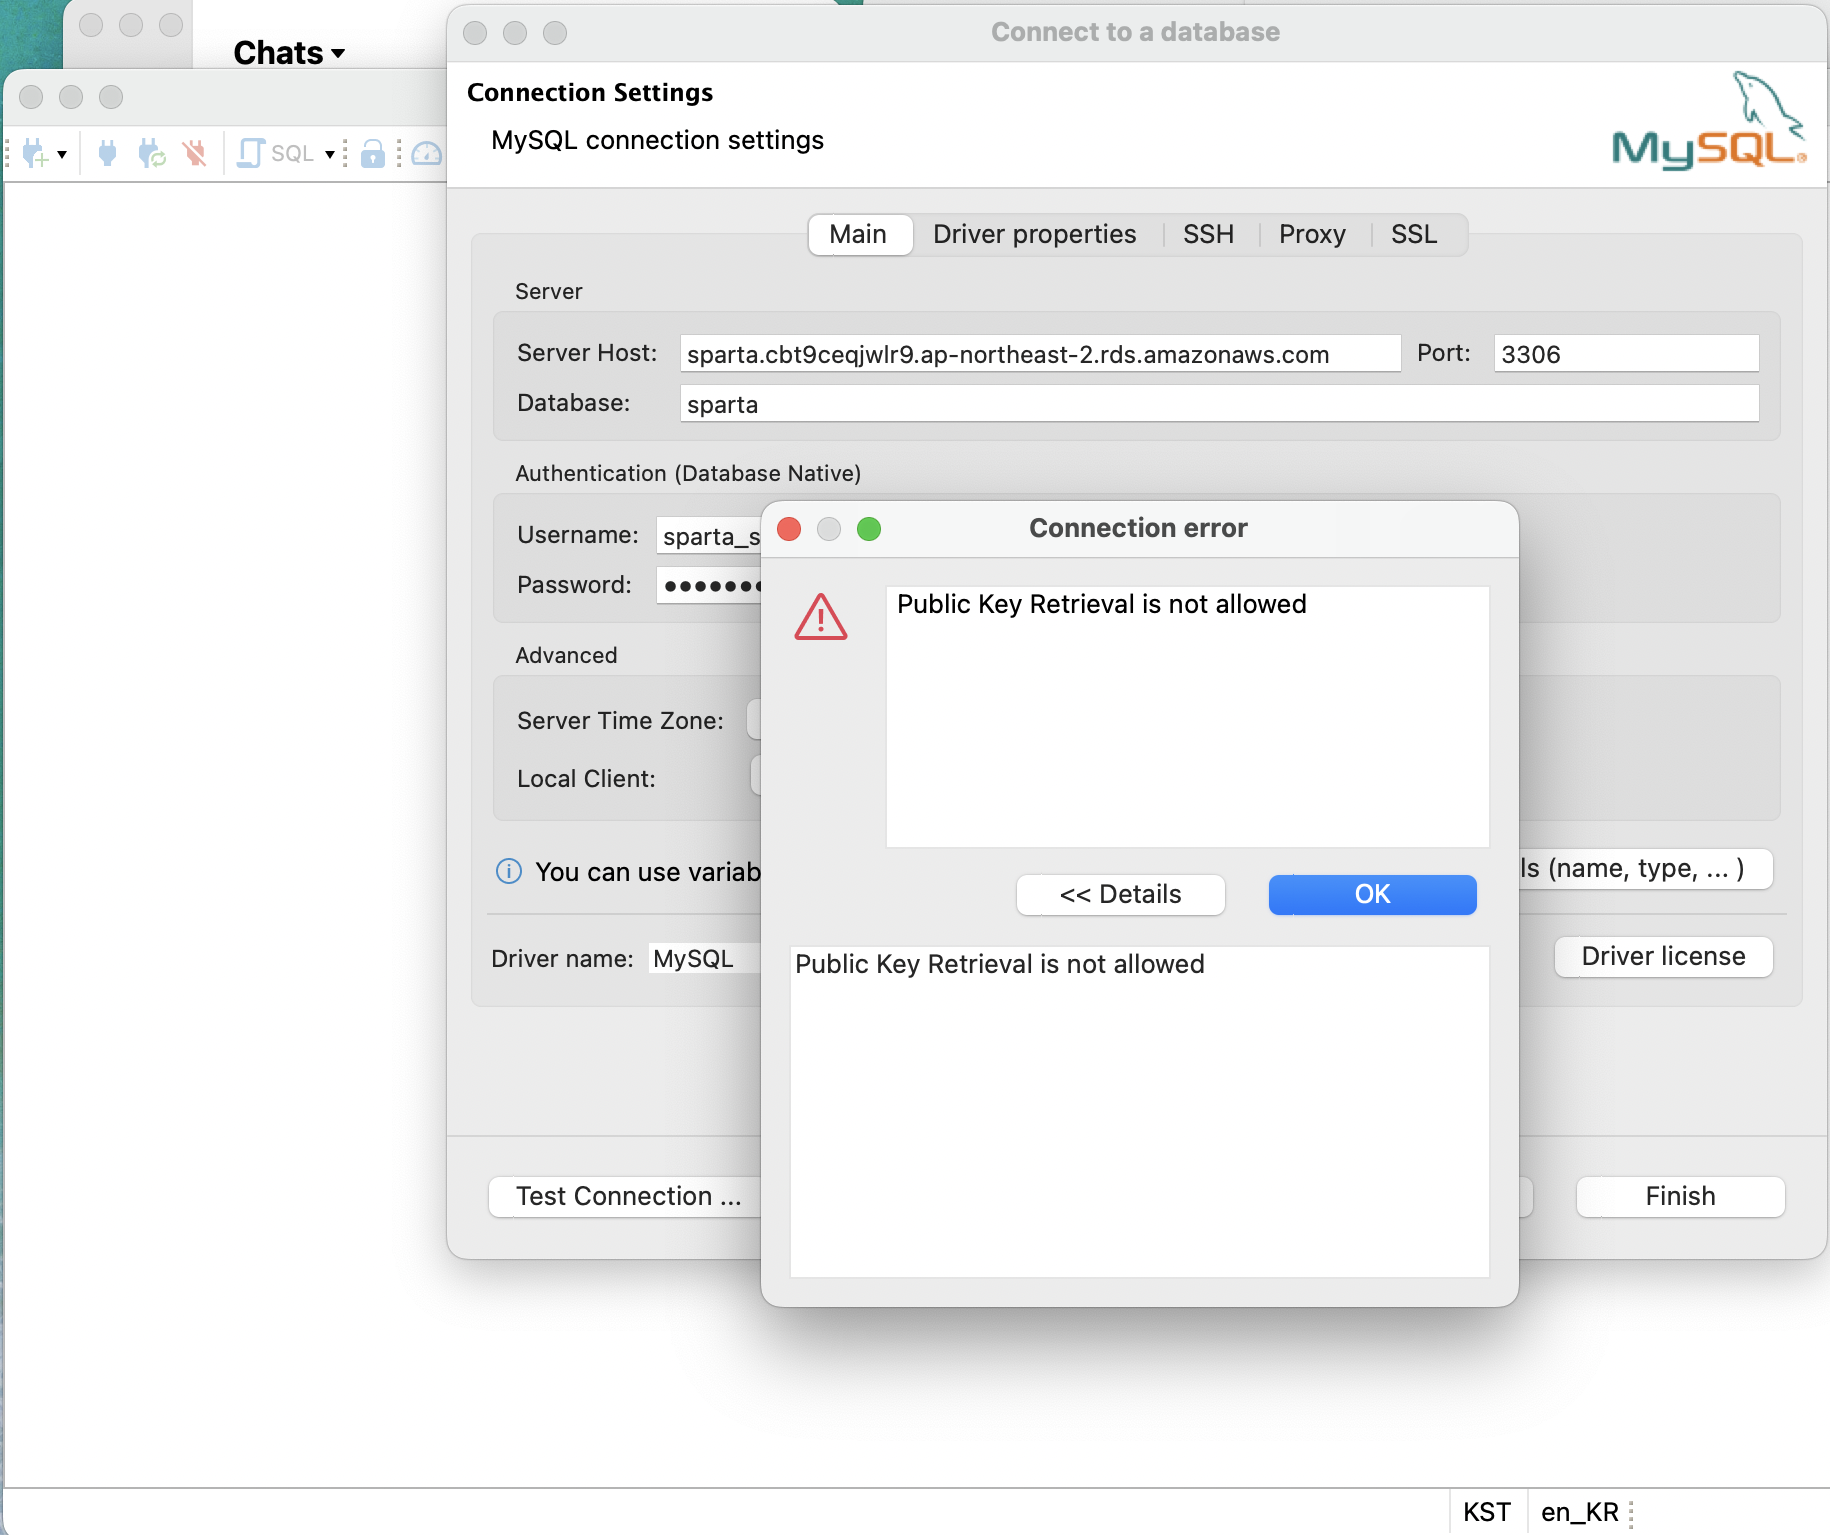Click the green zoom button on Connection error dialog
The width and height of the screenshot is (1830, 1535).
(x=869, y=529)
